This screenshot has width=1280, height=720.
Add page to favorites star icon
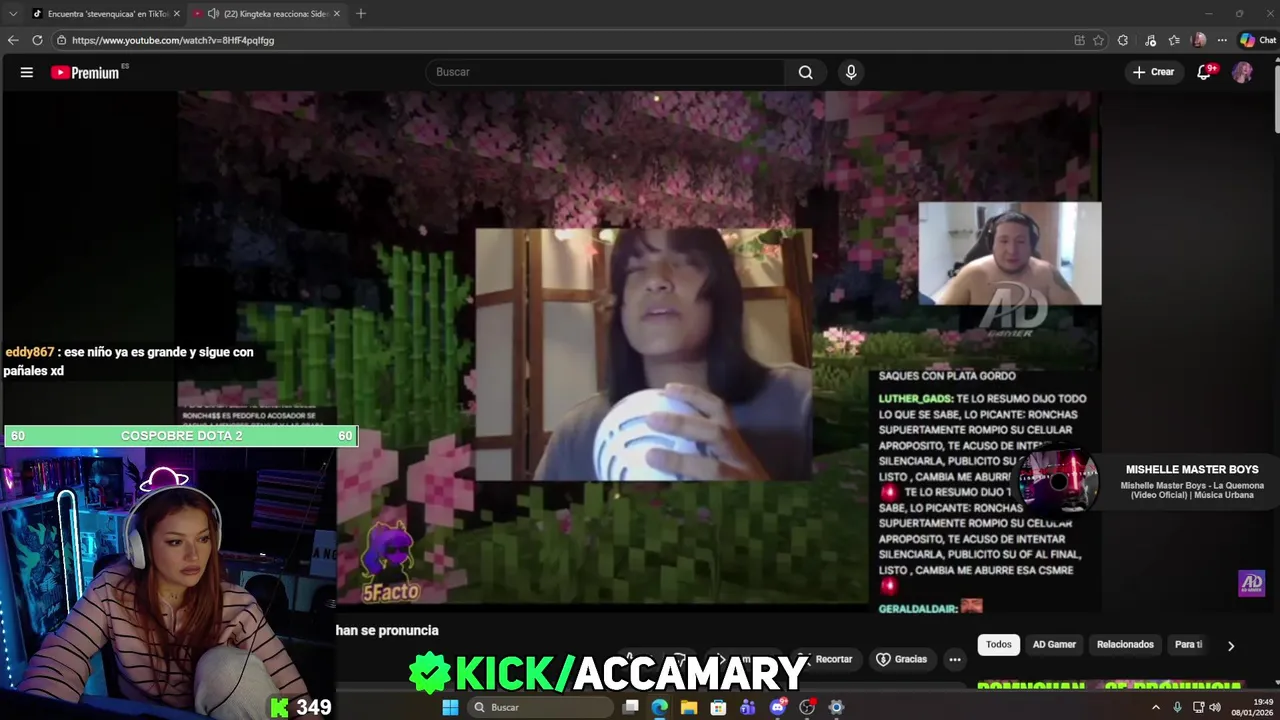1098,40
